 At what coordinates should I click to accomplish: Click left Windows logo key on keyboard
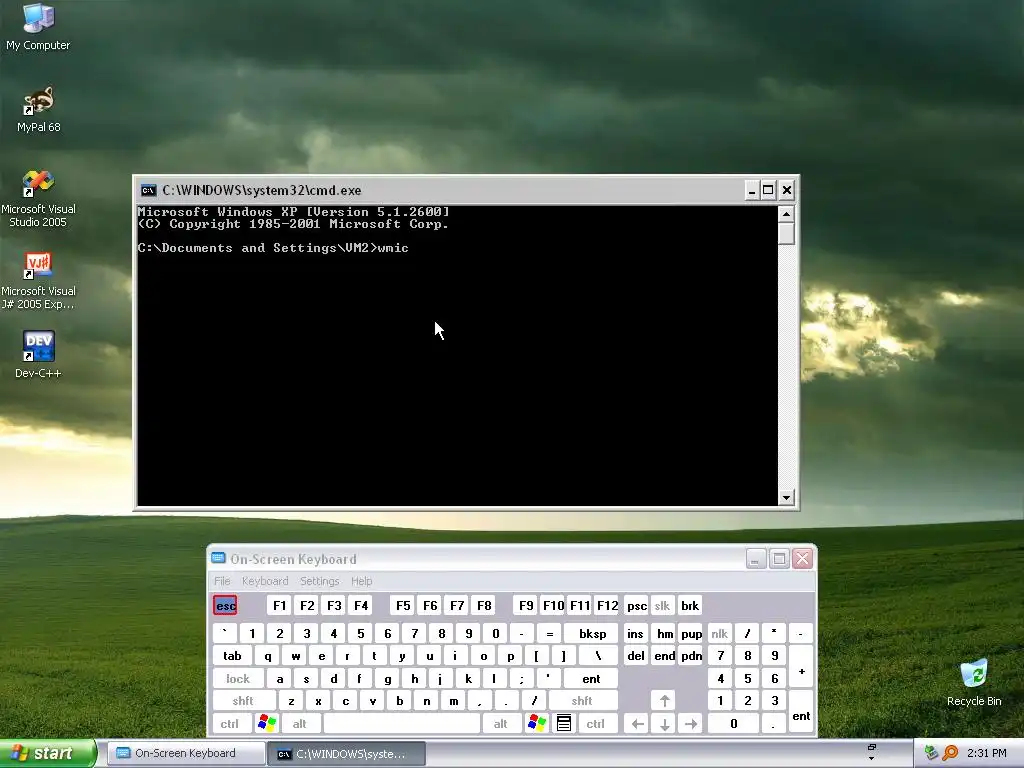[267, 723]
